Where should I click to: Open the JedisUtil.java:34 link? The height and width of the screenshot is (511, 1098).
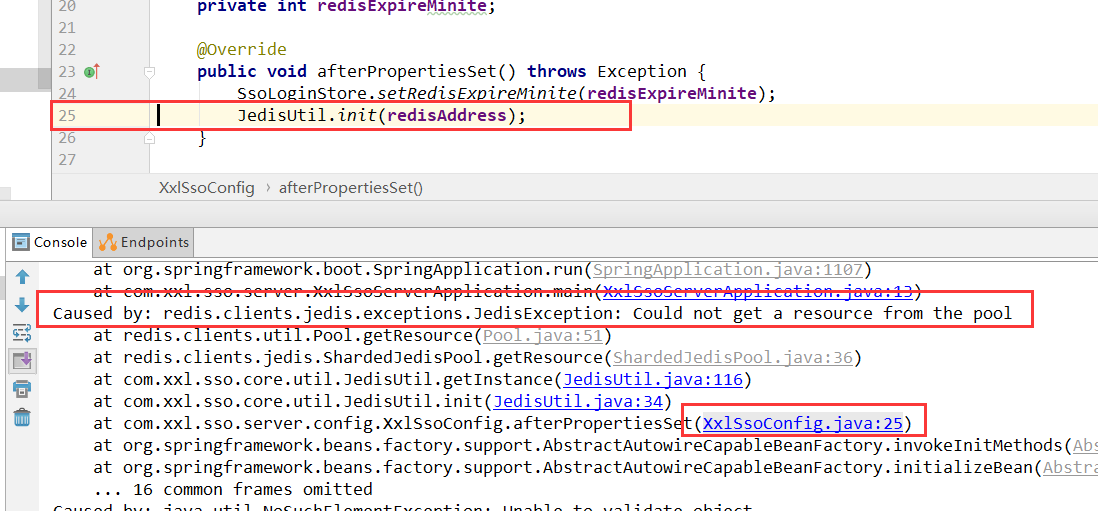pyautogui.click(x=577, y=402)
